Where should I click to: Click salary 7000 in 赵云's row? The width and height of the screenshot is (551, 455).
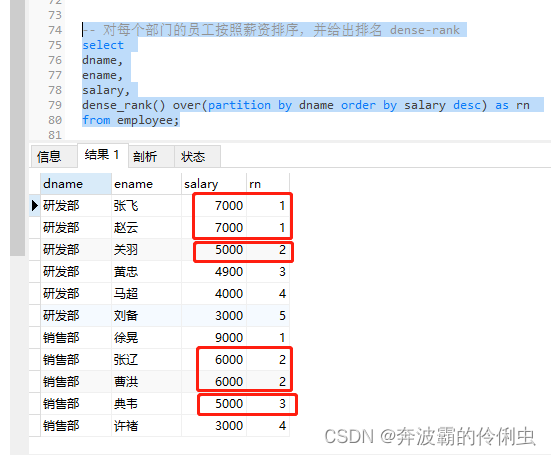(x=214, y=228)
